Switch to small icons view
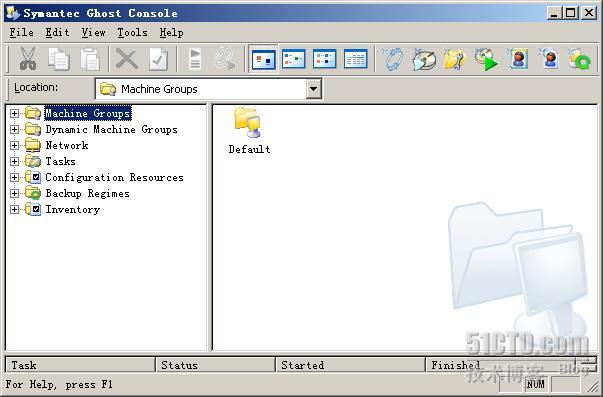Viewport: 603px width, 397px height. click(294, 59)
